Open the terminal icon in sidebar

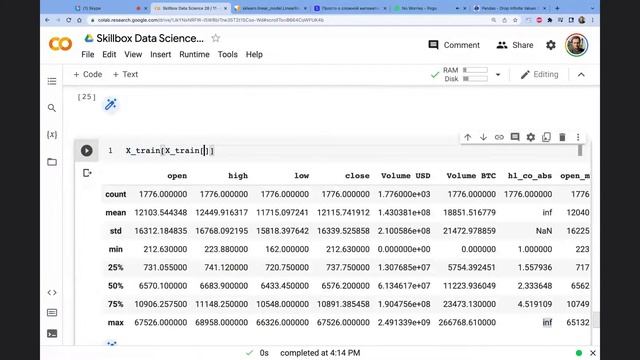(52, 333)
